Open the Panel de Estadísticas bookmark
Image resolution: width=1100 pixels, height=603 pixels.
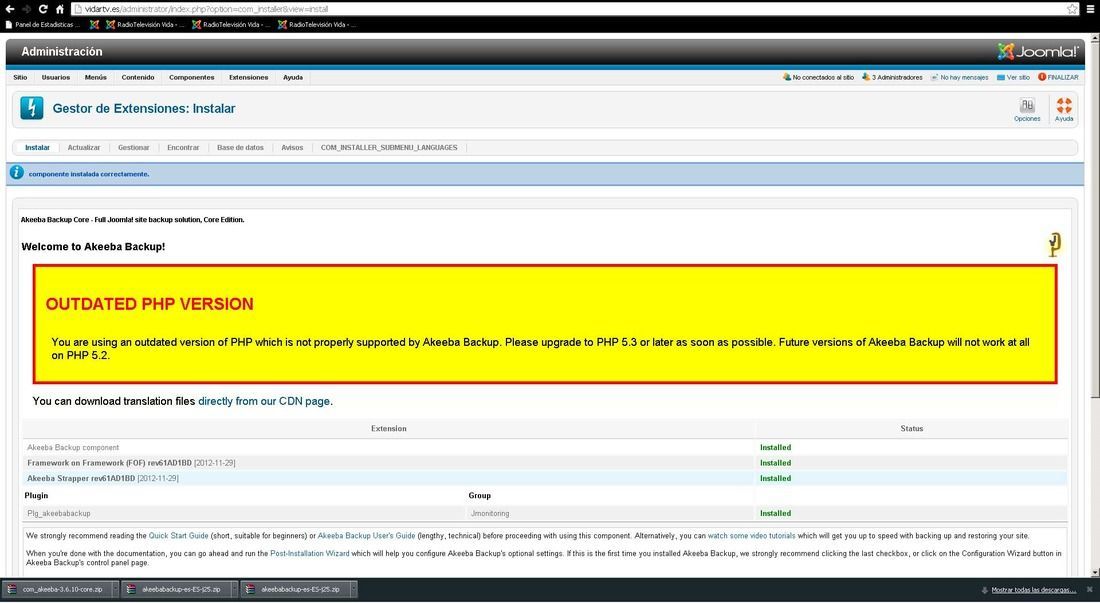[43, 25]
